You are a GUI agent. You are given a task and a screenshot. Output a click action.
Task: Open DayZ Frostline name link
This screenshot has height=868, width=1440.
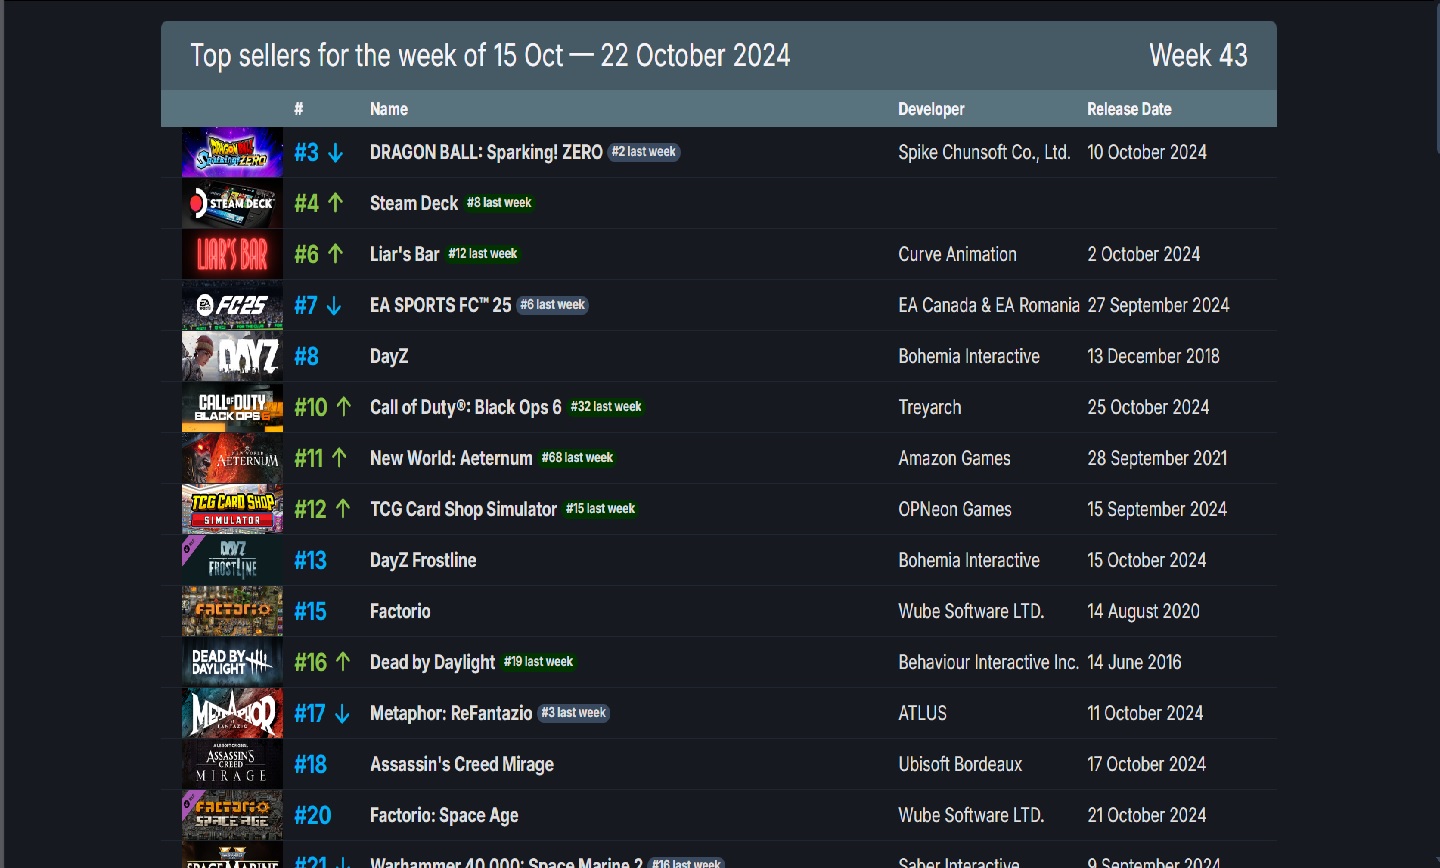423,560
